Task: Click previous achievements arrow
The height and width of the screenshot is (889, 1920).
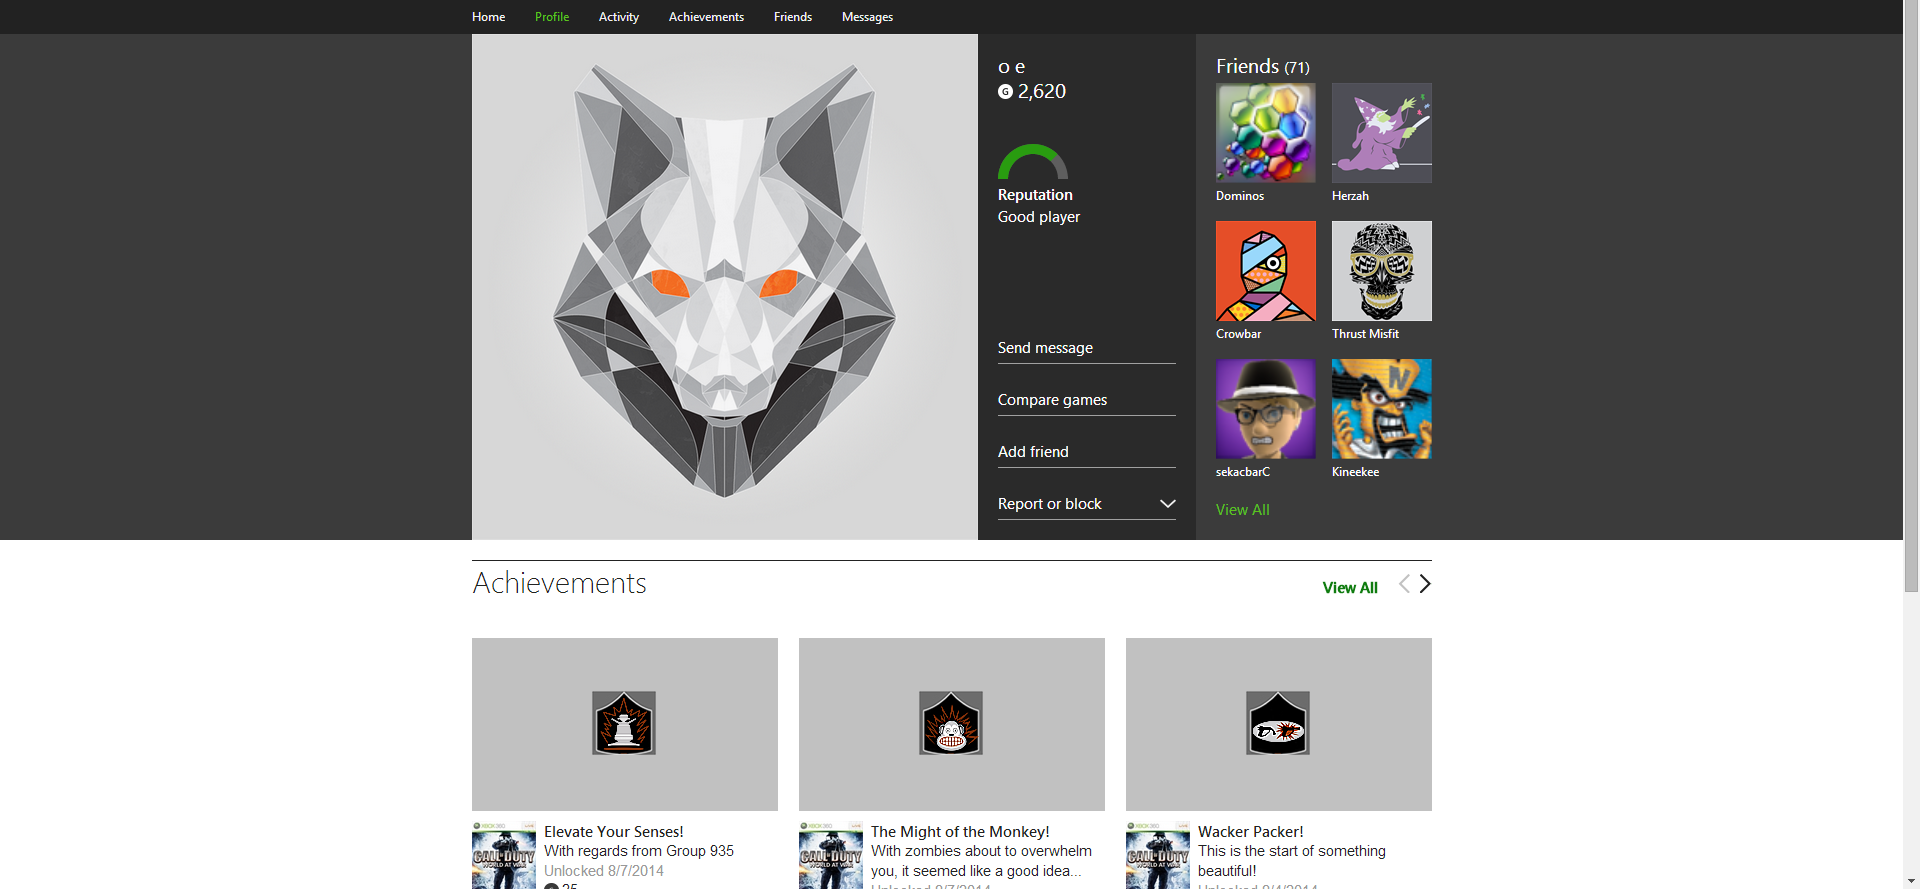Action: [1405, 584]
